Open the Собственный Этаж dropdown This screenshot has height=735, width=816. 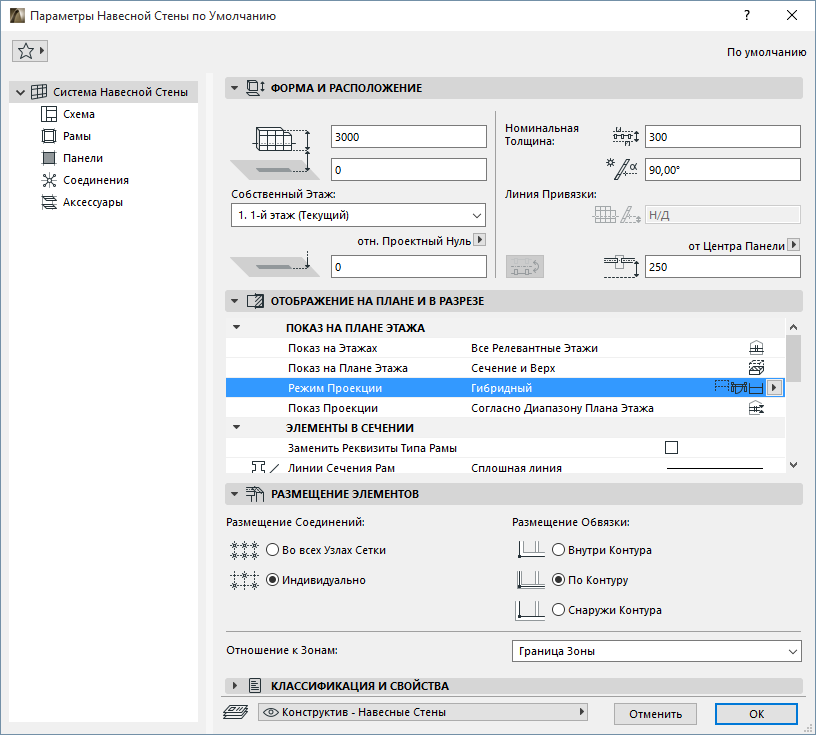[356, 215]
